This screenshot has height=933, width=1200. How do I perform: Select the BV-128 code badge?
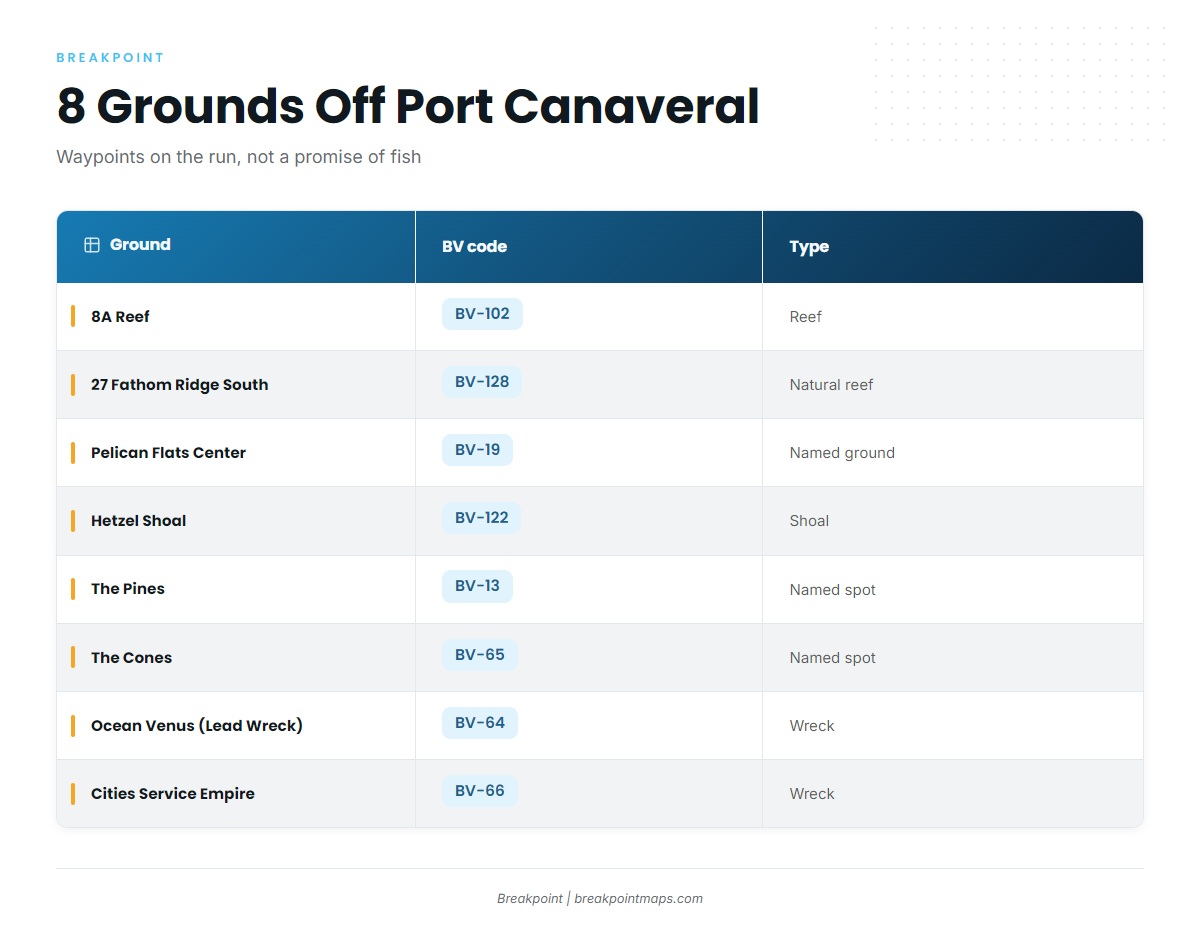(x=482, y=382)
